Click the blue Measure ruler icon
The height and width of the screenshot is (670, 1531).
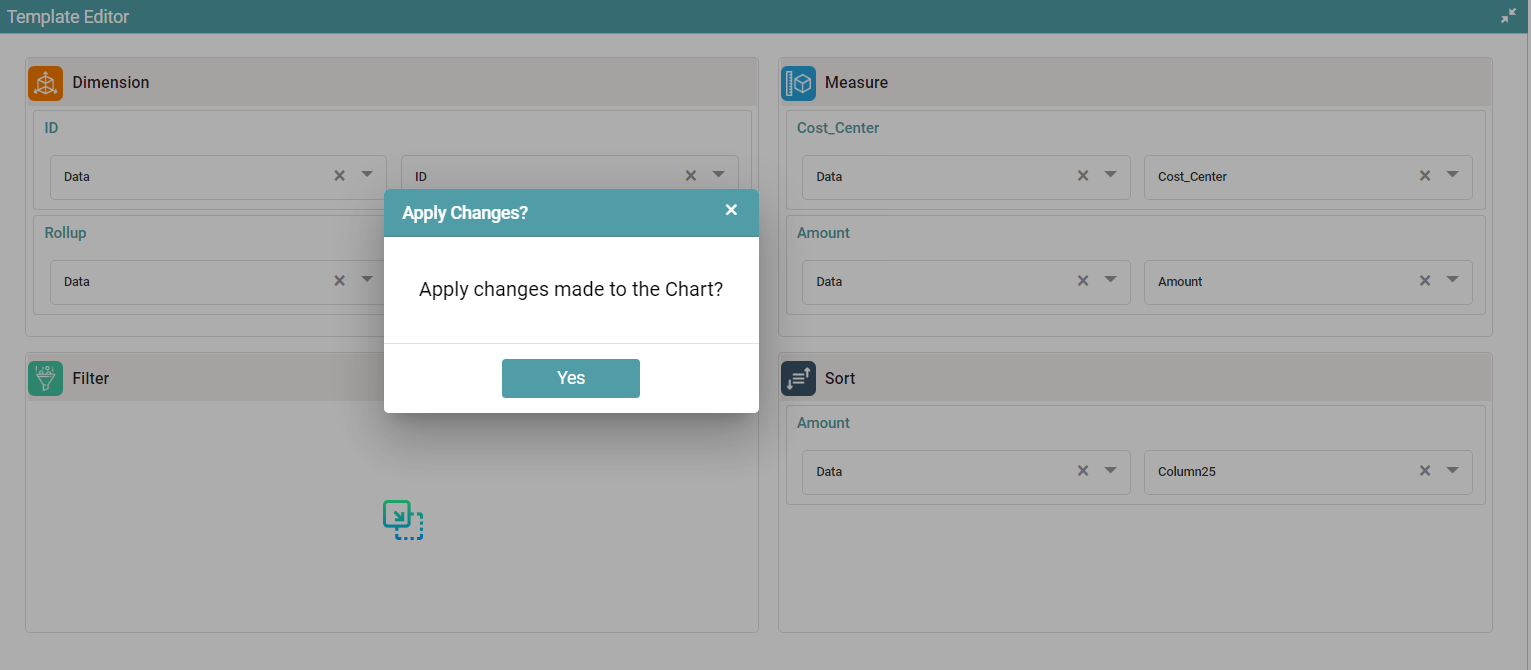[798, 83]
